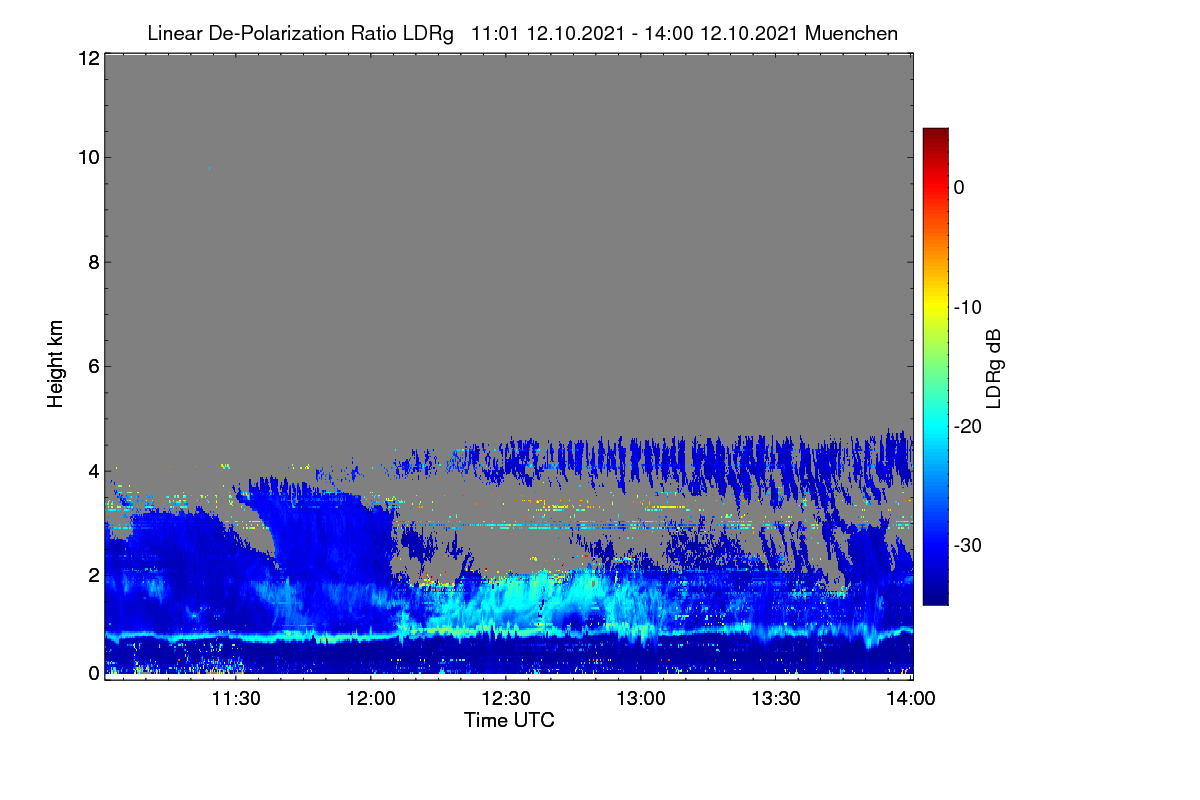Click the chart title containing 'Linear De-Polarization Ratio LDRg'
This screenshot has width=1200, height=800.
tap(522, 33)
